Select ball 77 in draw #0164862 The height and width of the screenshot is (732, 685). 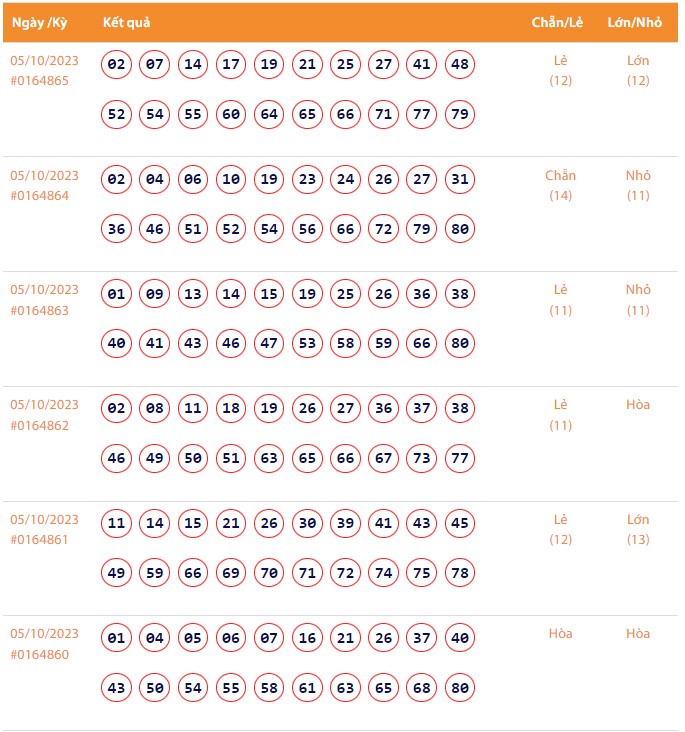[x=460, y=459]
